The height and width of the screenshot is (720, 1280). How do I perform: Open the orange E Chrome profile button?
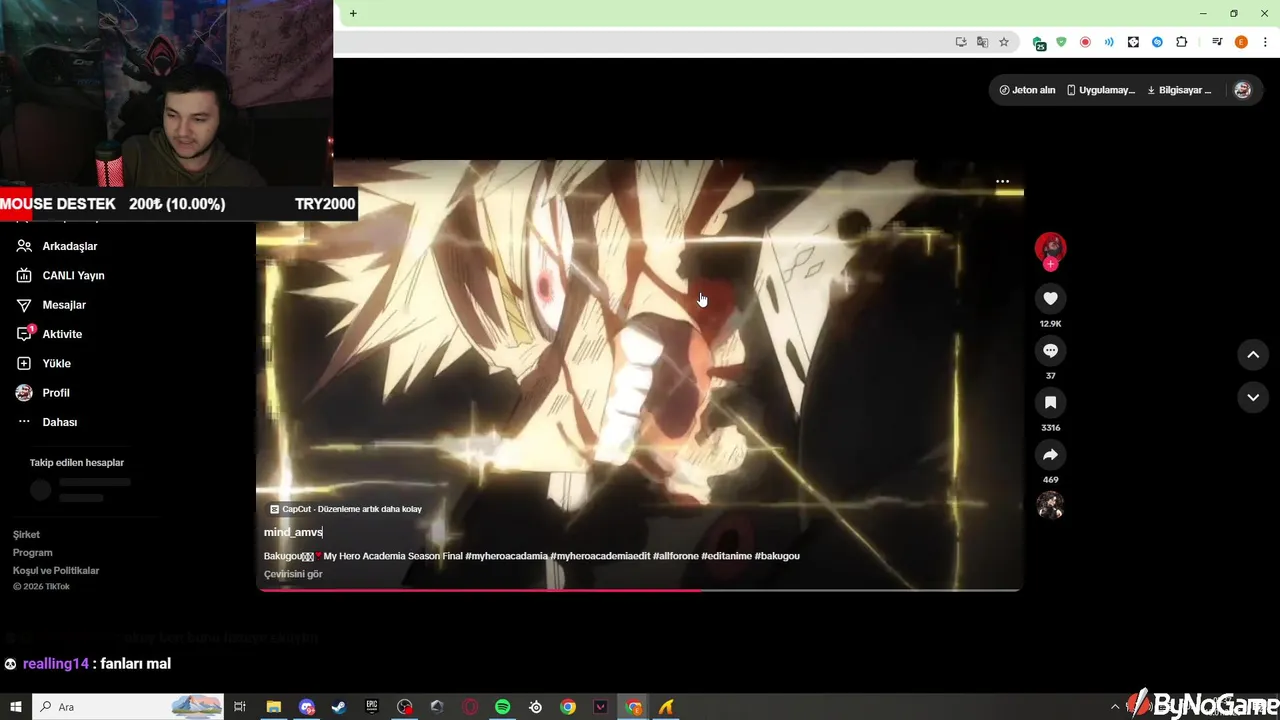click(x=1241, y=42)
